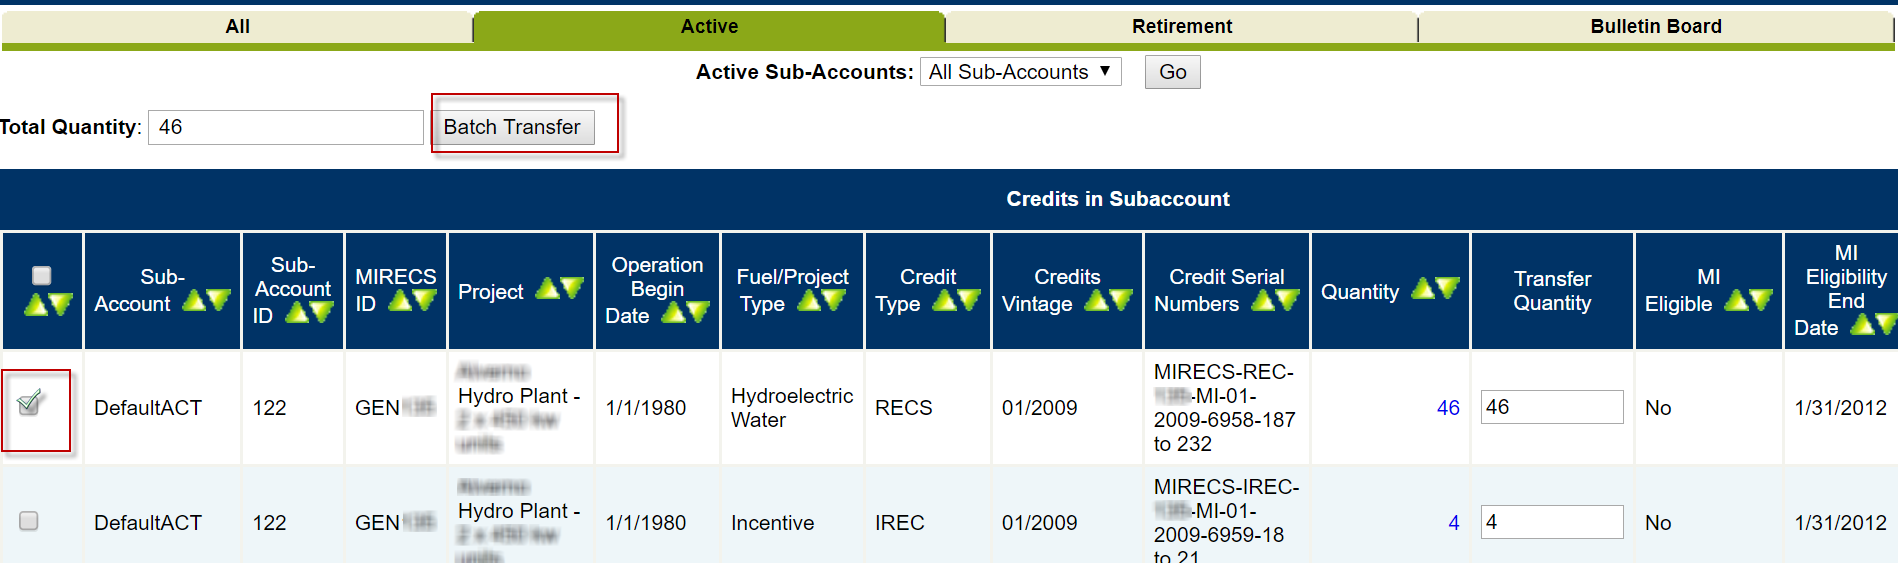Screen dimensions: 1898x563
Task: Click the Batch Transfer button
Action: point(512,127)
